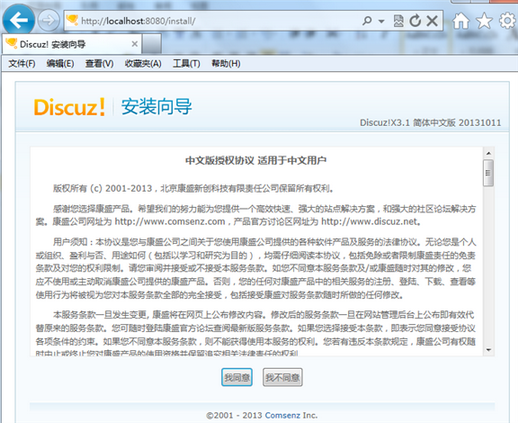
Task: Open the 工具(T) menu
Action: [x=186, y=63]
